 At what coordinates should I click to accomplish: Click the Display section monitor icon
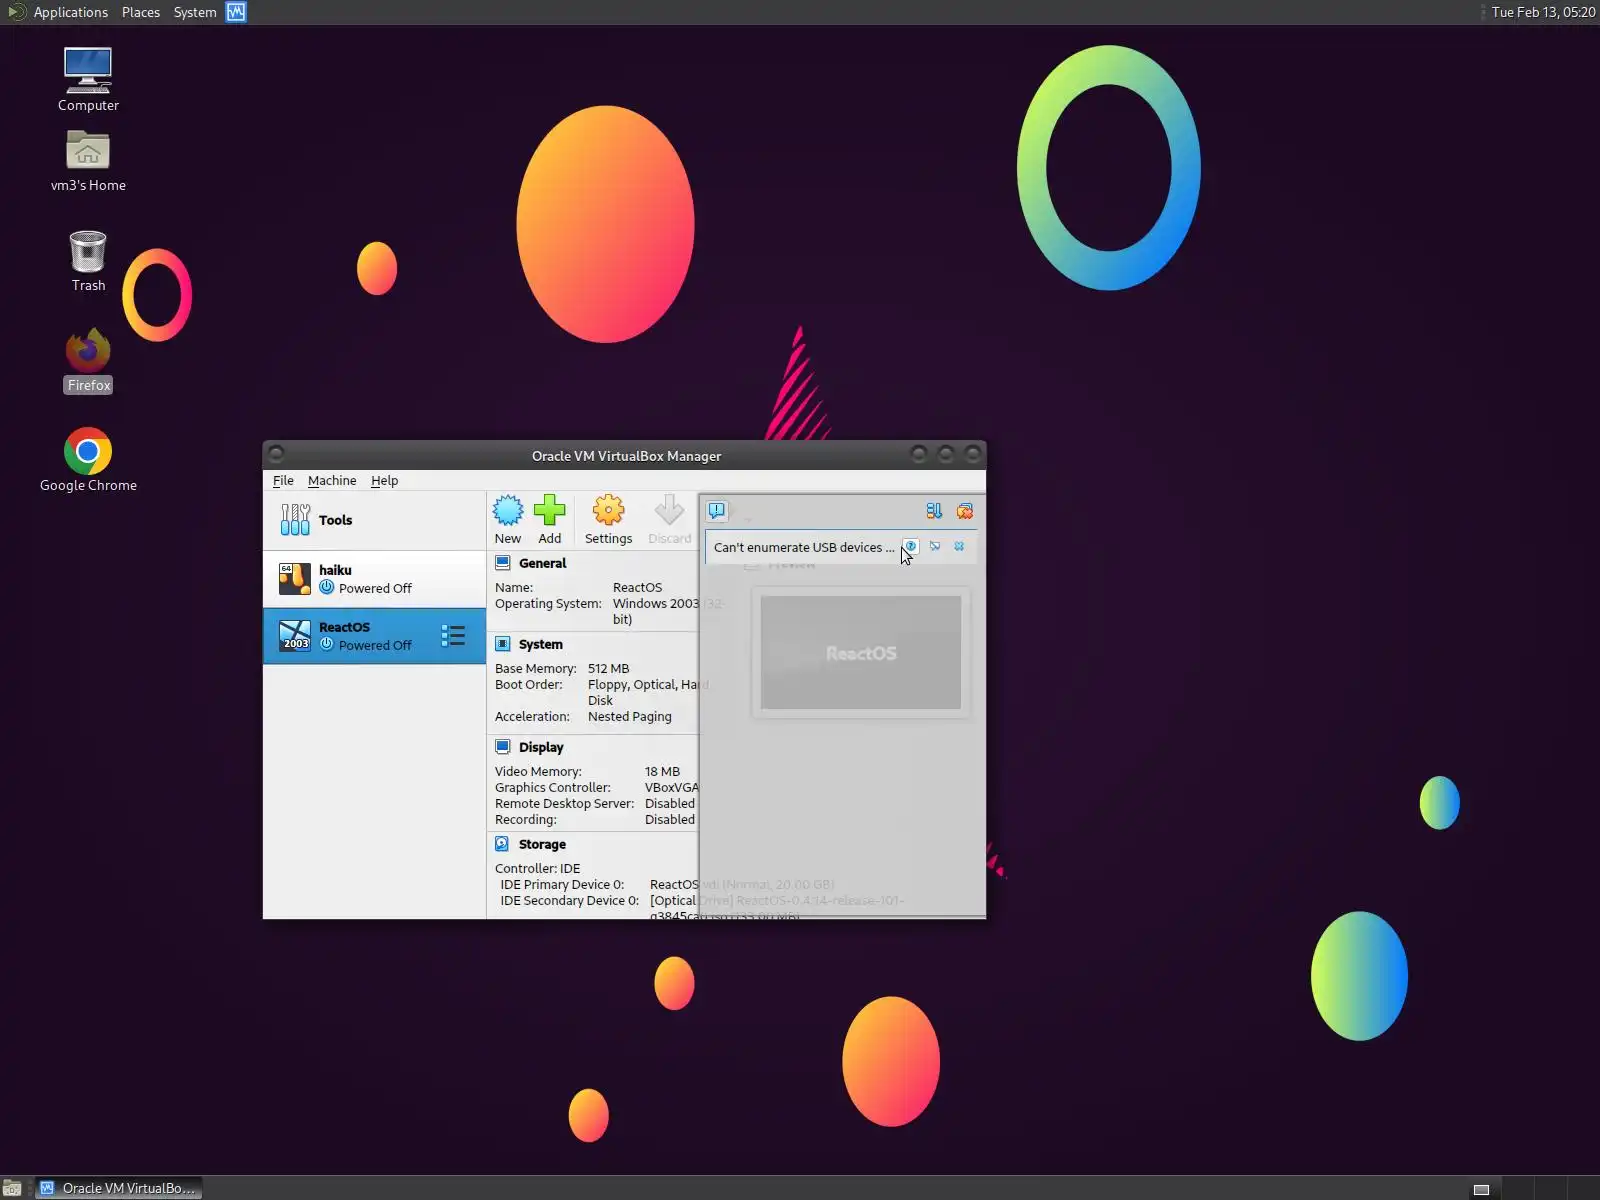tap(503, 747)
